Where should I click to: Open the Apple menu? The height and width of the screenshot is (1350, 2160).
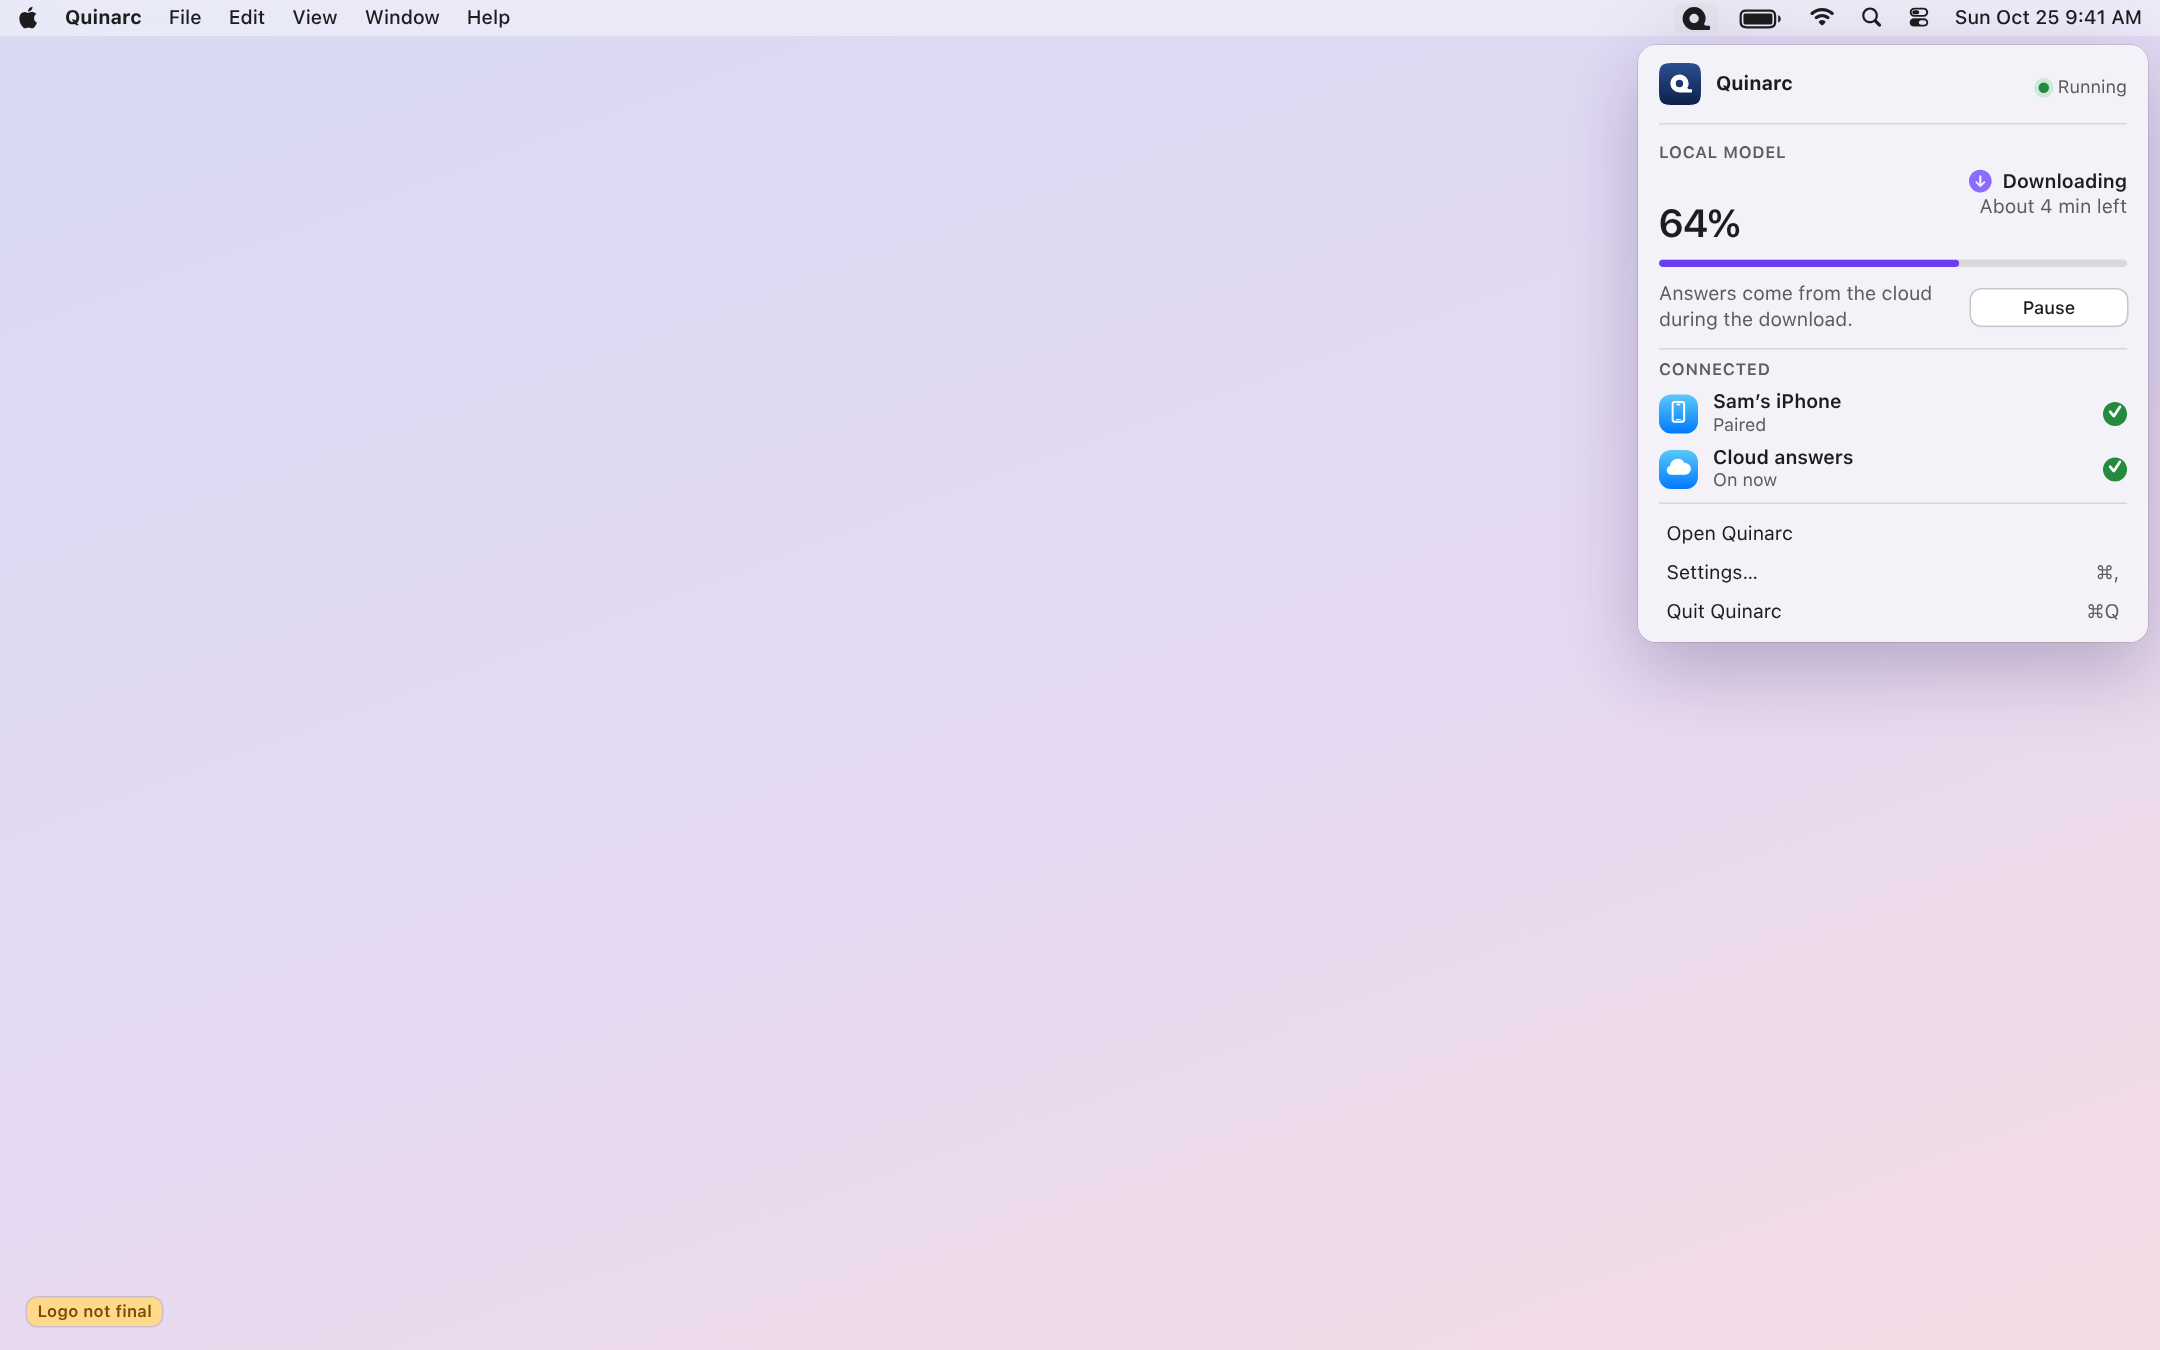pyautogui.click(x=28, y=18)
